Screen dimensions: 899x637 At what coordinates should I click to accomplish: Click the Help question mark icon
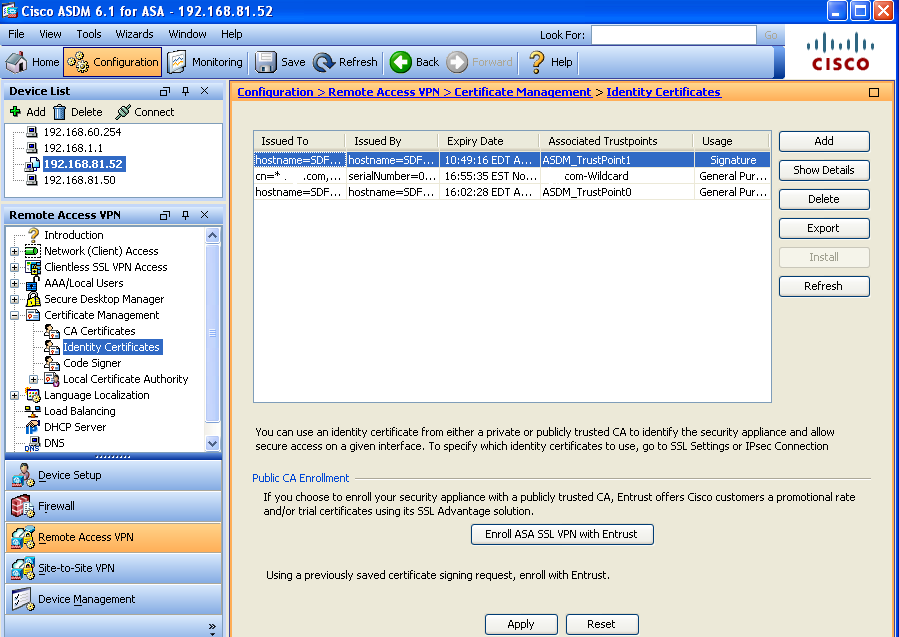(x=537, y=62)
